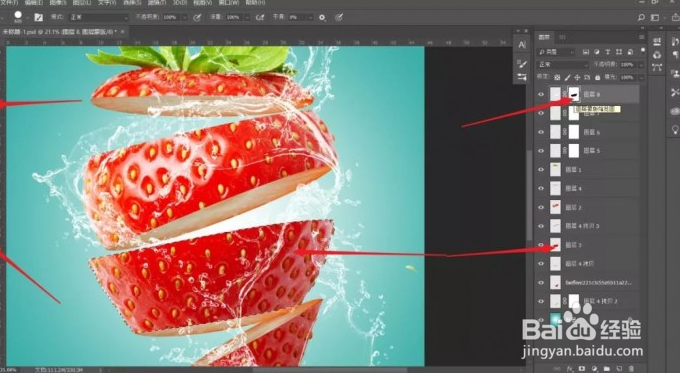Image resolution: width=680 pixels, height=374 pixels.
Task: Hide 图层 8 layer eye
Action: (541, 94)
